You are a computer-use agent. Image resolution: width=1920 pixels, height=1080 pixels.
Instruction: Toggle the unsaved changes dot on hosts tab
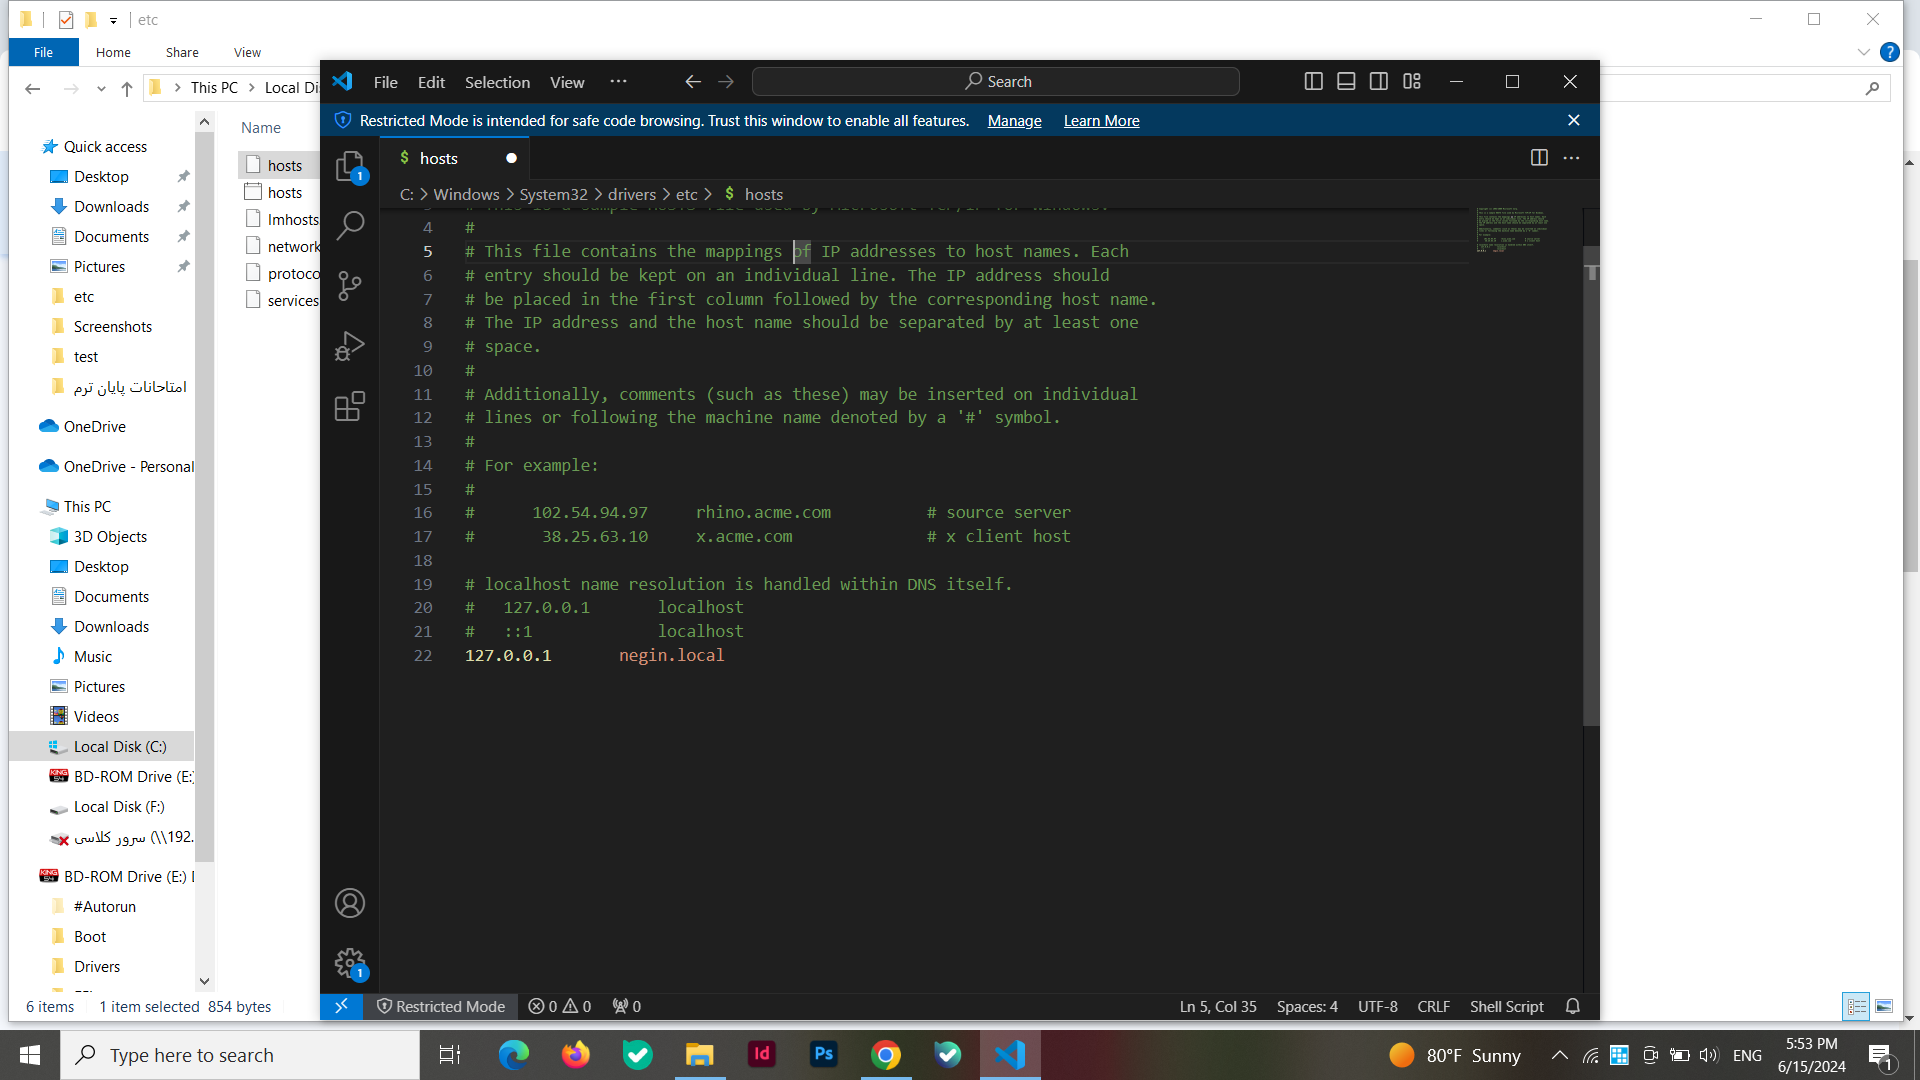512,158
